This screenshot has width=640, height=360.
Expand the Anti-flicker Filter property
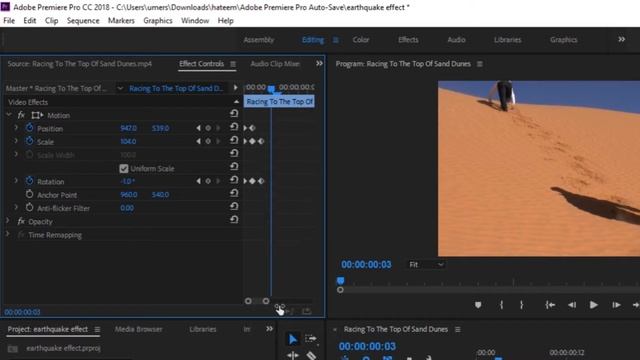(16, 207)
